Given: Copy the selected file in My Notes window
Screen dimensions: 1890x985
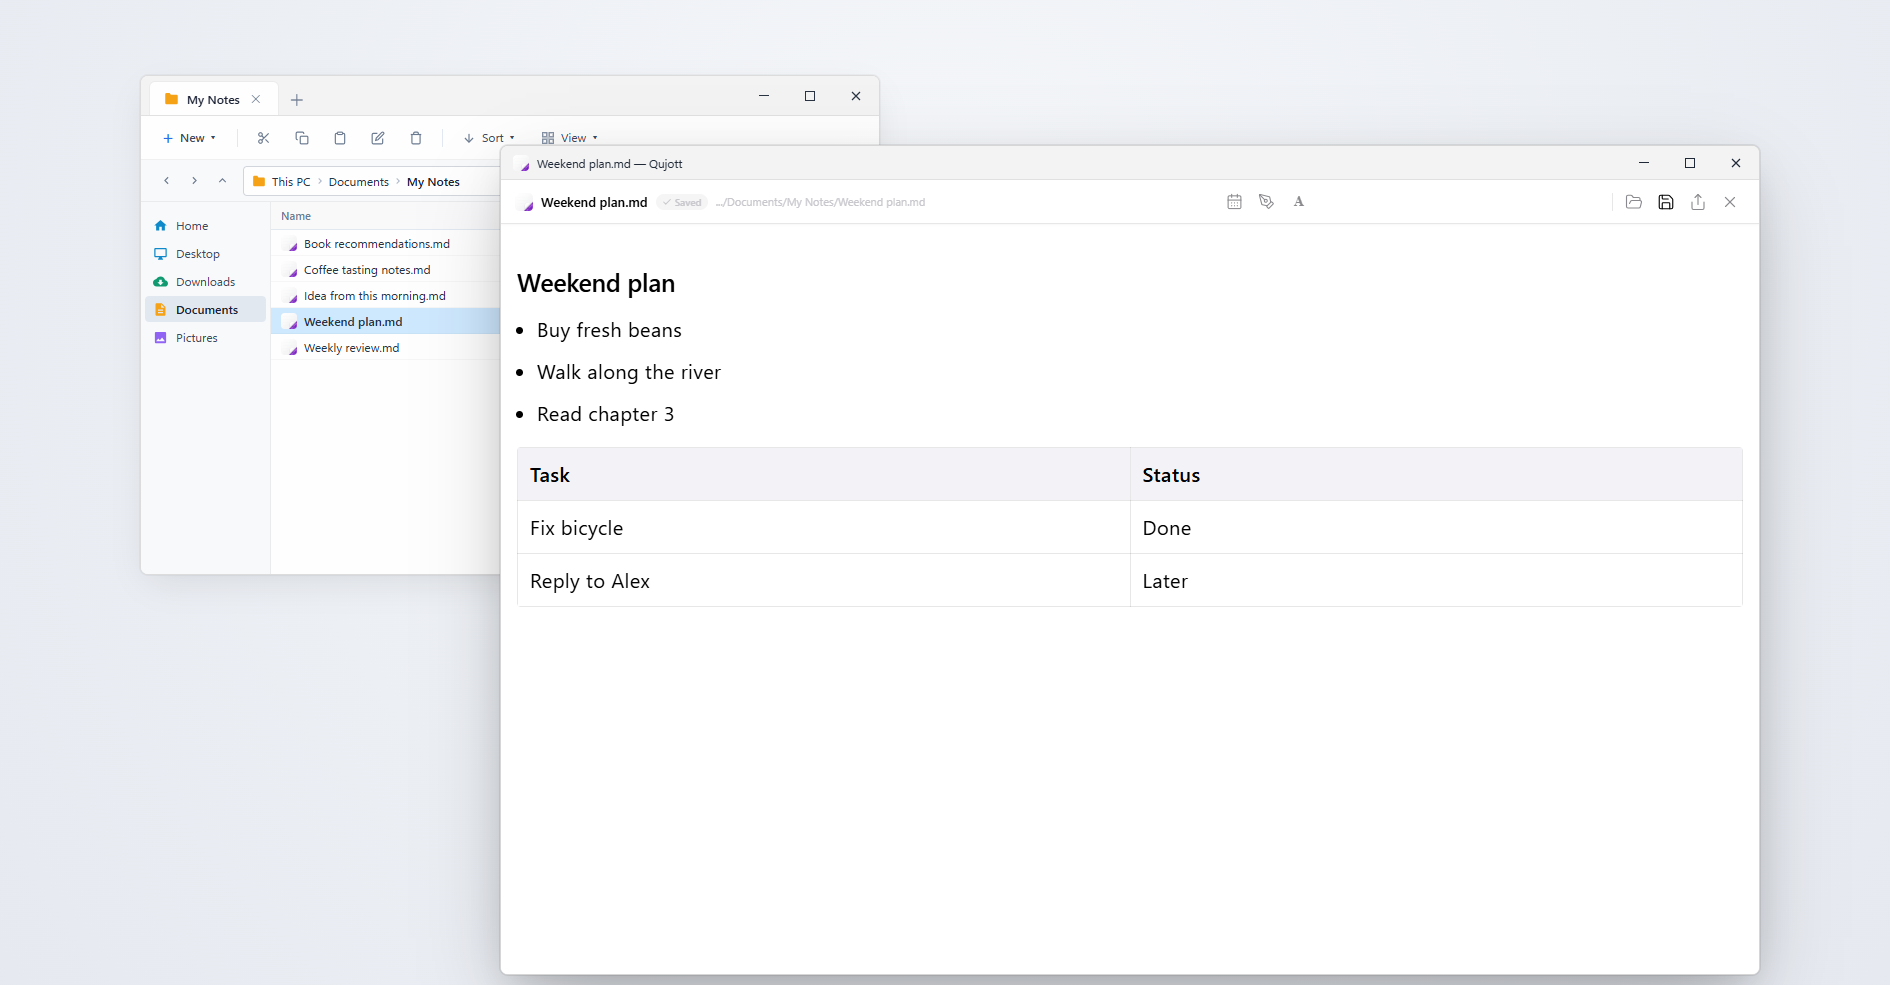Looking at the screenshot, I should (302, 138).
